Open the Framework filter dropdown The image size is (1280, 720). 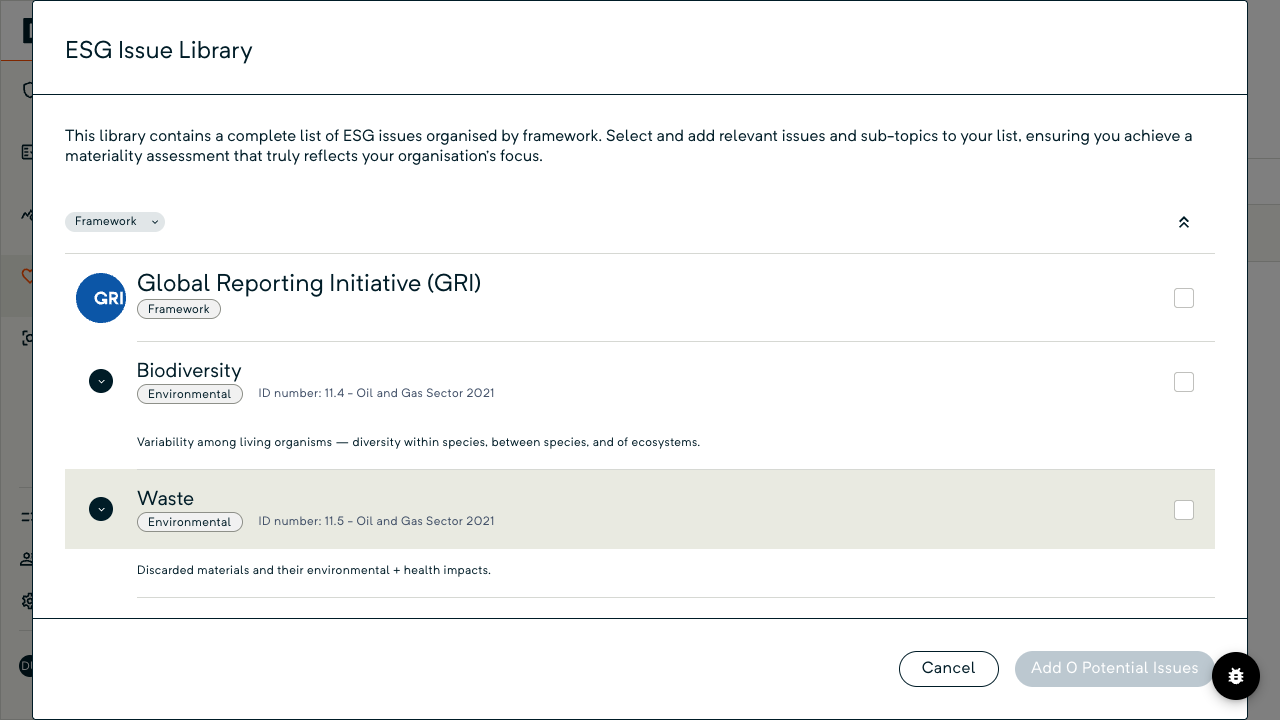pos(115,222)
